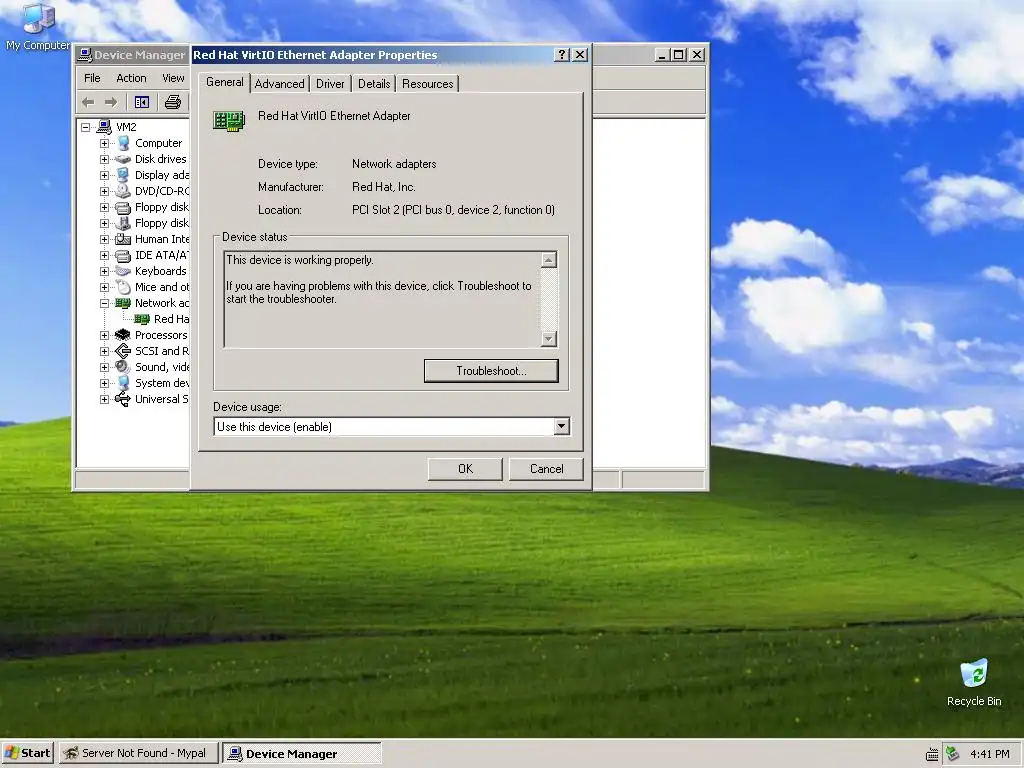Select the Universal Serial Bus controllers icon
This screenshot has height=768, width=1024.
point(123,399)
